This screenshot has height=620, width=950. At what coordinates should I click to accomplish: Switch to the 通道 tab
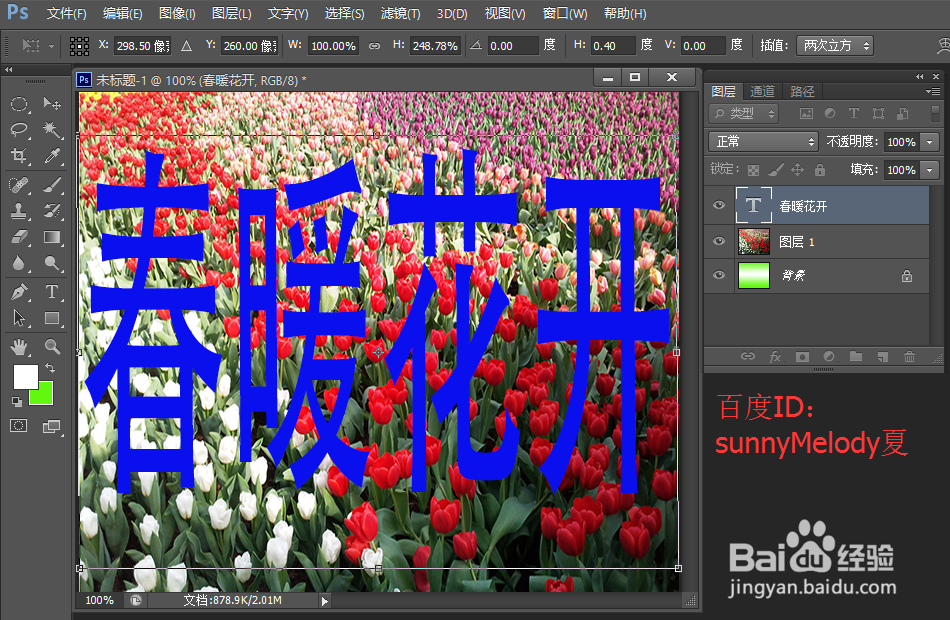point(762,92)
